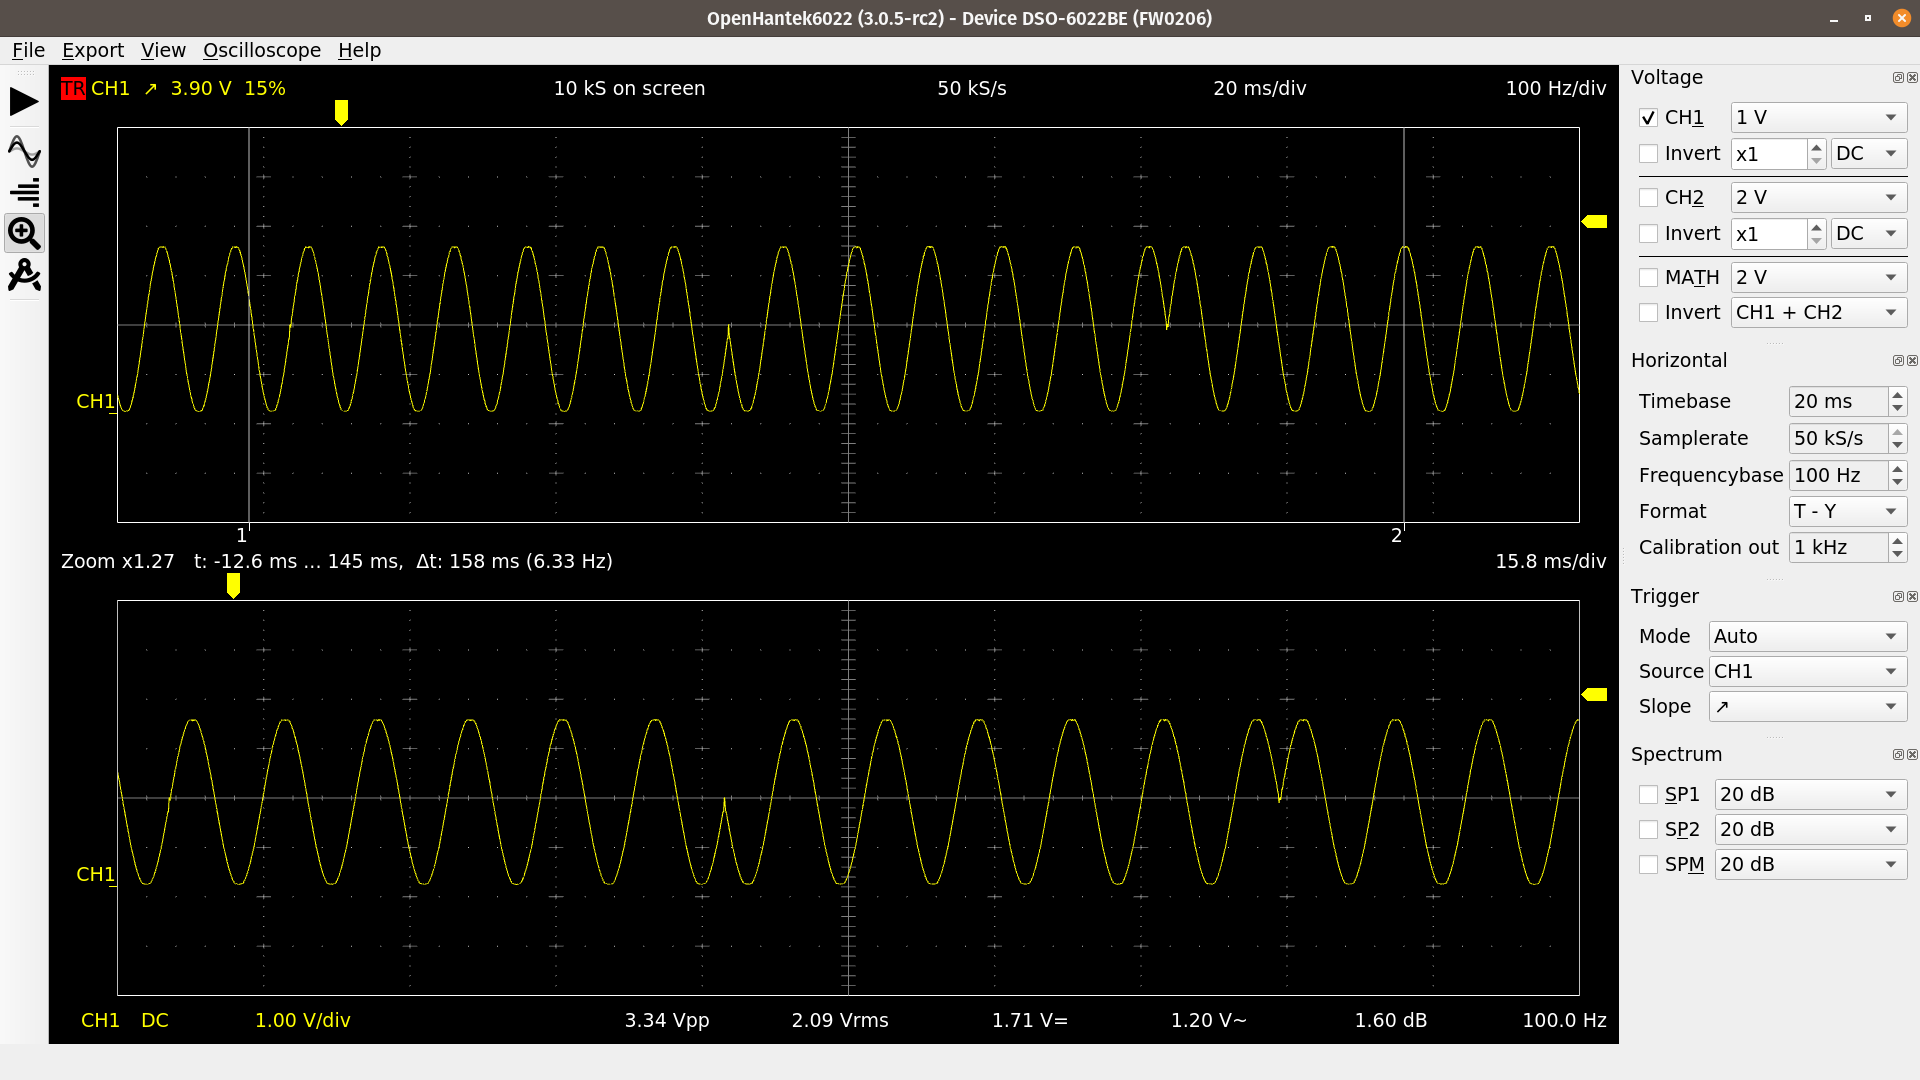Click the Help menu item
Screen dimensions: 1920x1080
coord(357,50)
